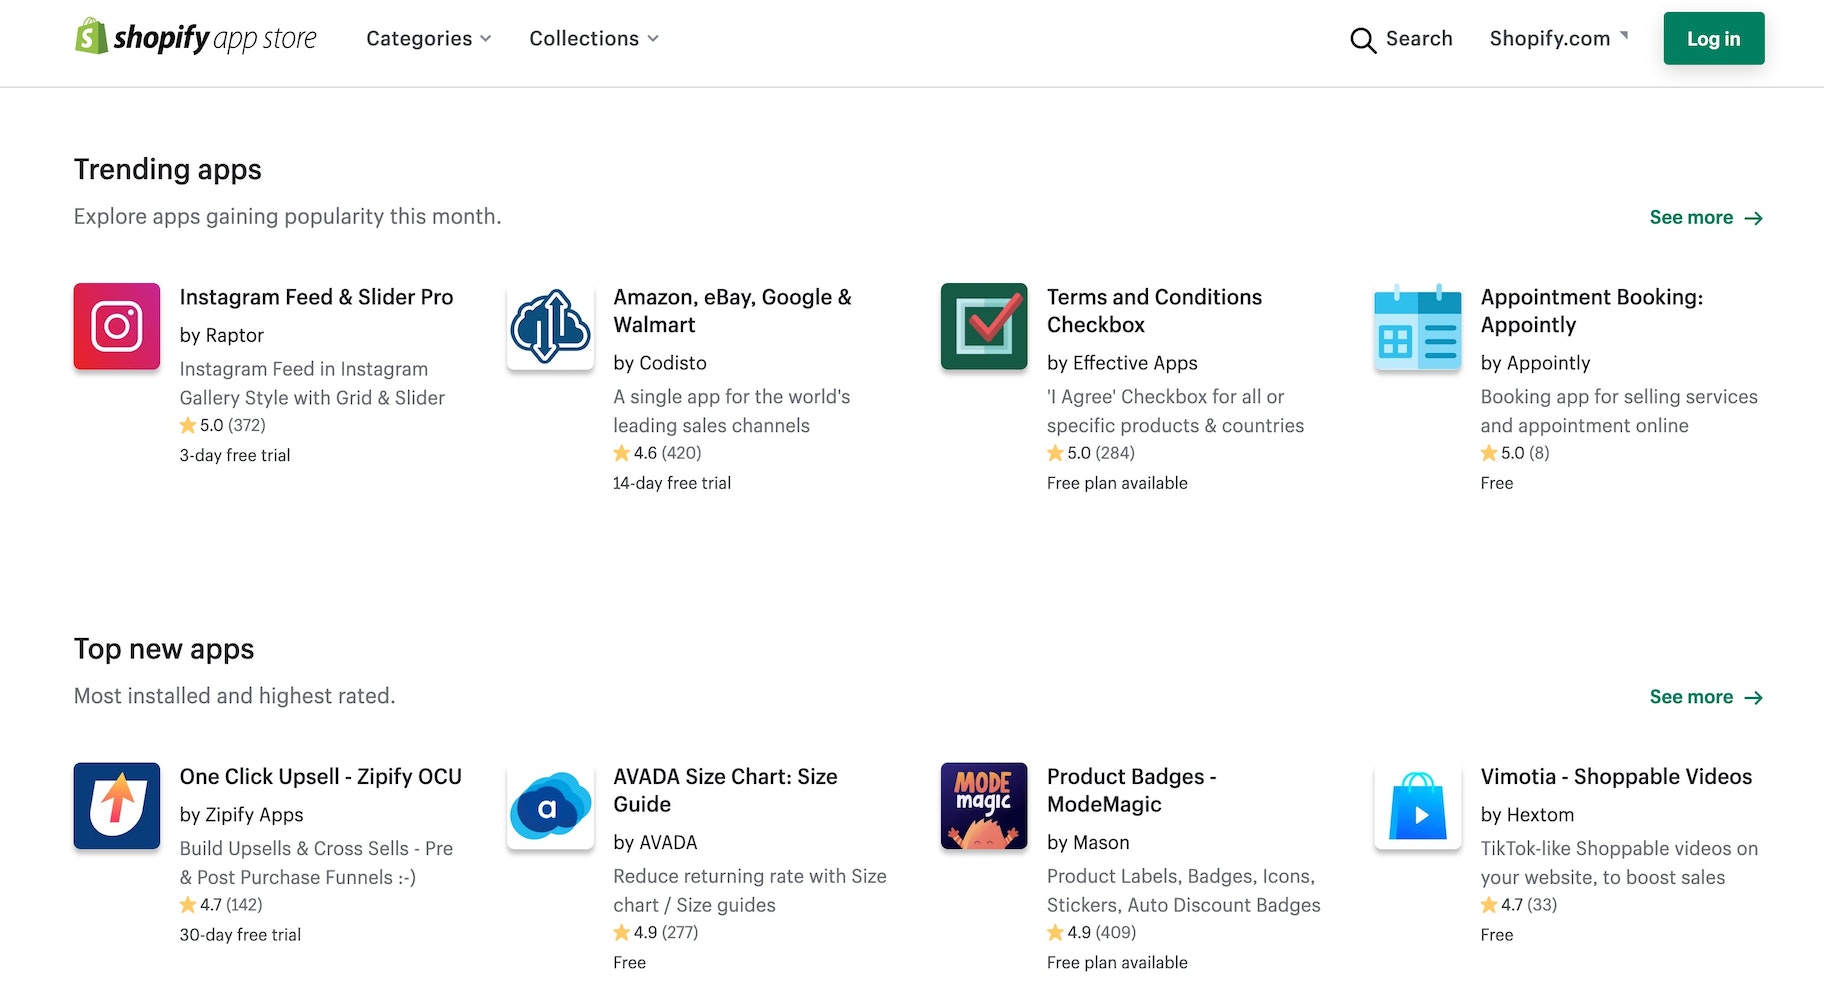Click See more for Top new apps
The height and width of the screenshot is (1007, 1824).
coord(1705,697)
